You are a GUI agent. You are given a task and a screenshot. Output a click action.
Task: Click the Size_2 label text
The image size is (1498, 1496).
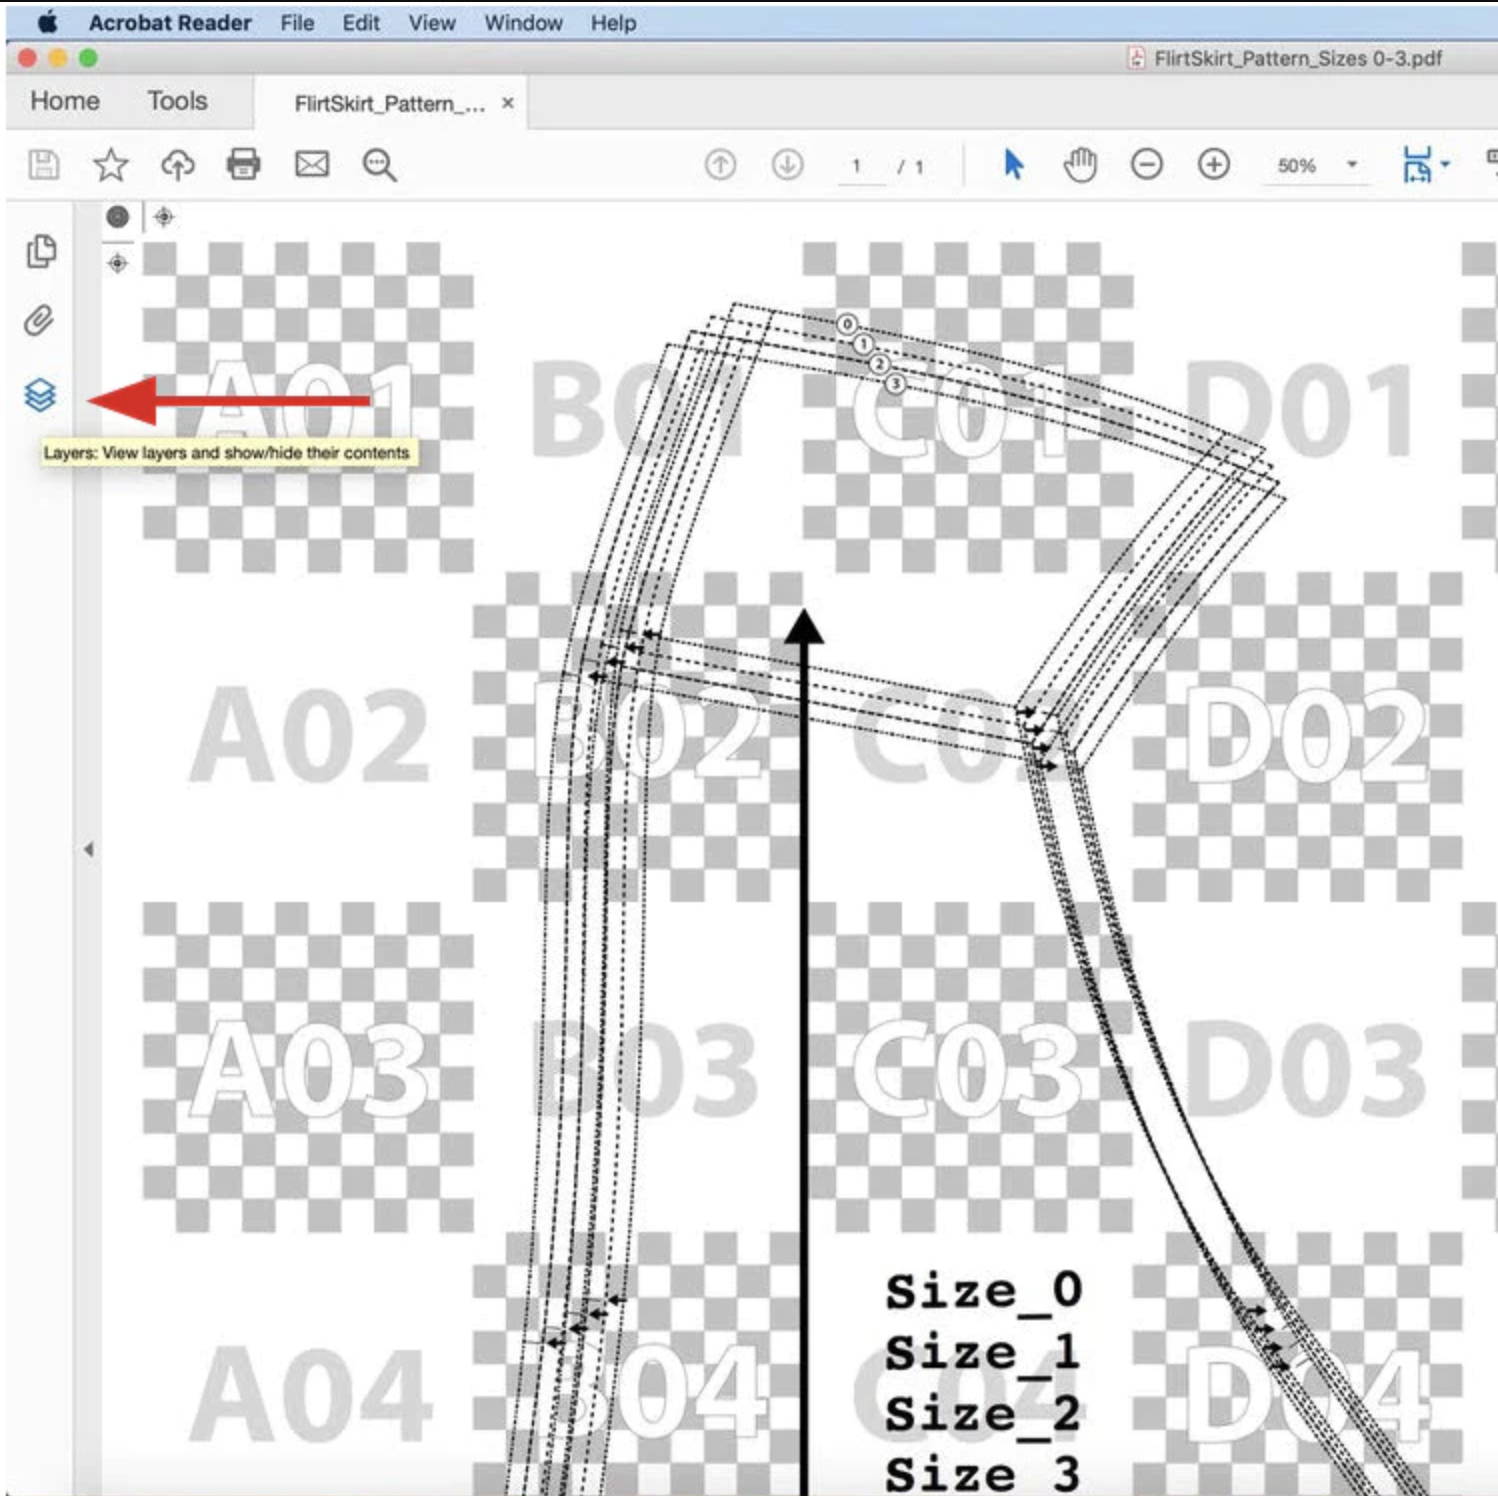click(x=983, y=1413)
